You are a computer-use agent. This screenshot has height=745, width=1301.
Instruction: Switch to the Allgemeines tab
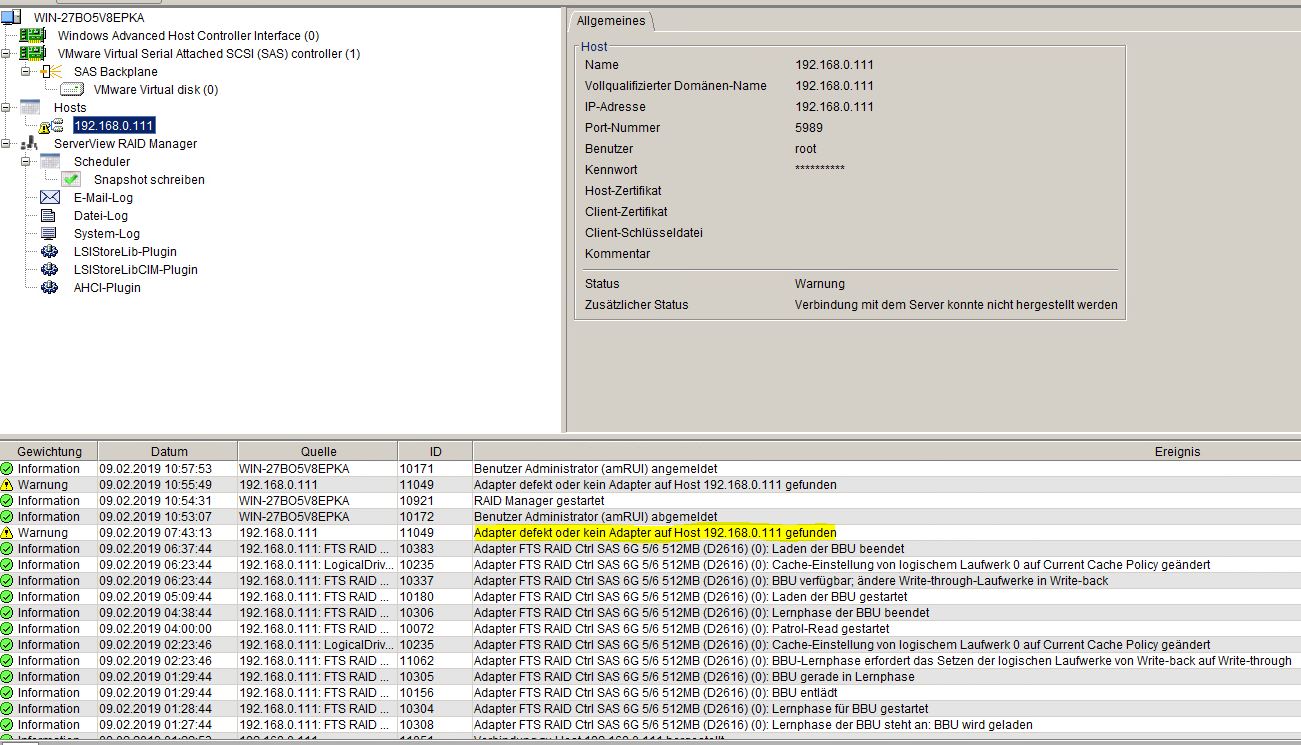611,21
